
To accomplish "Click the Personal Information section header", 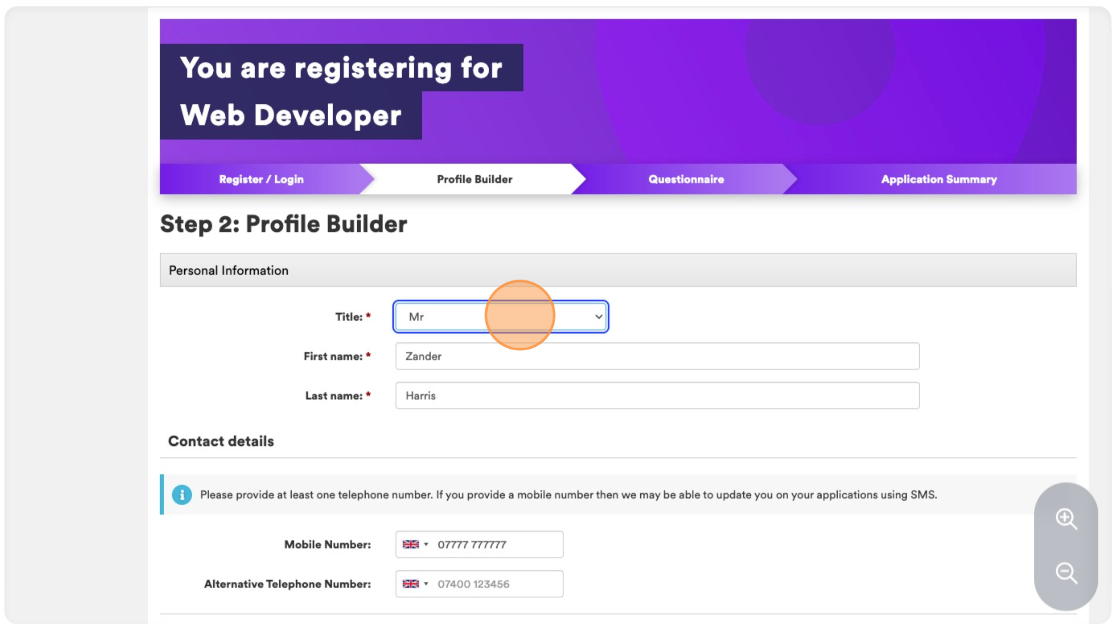I will pyautogui.click(x=618, y=271).
